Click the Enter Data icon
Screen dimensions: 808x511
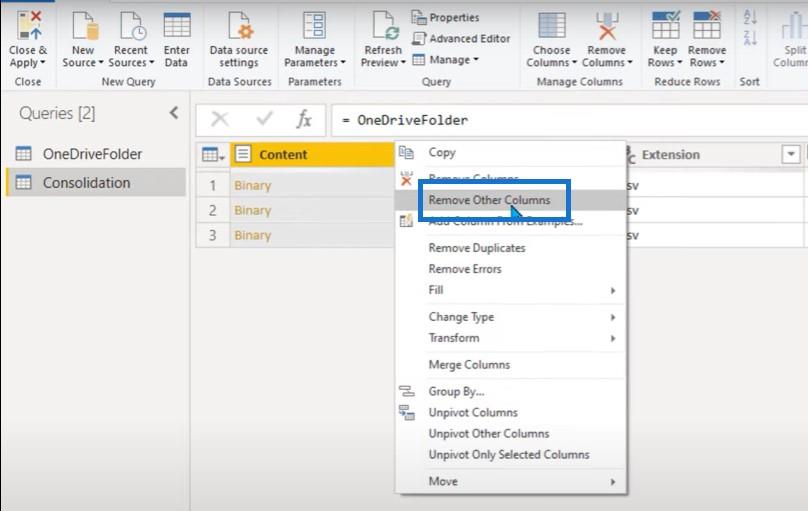pyautogui.click(x=177, y=26)
